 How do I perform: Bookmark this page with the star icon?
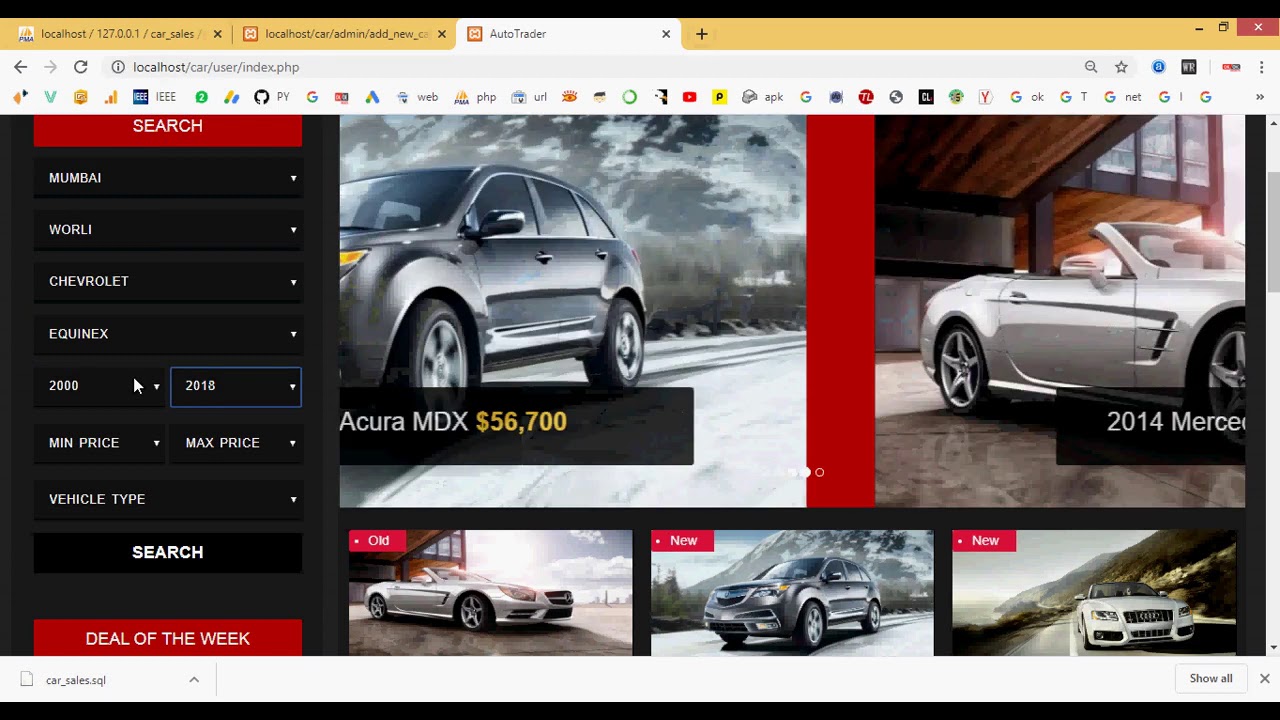(1121, 67)
